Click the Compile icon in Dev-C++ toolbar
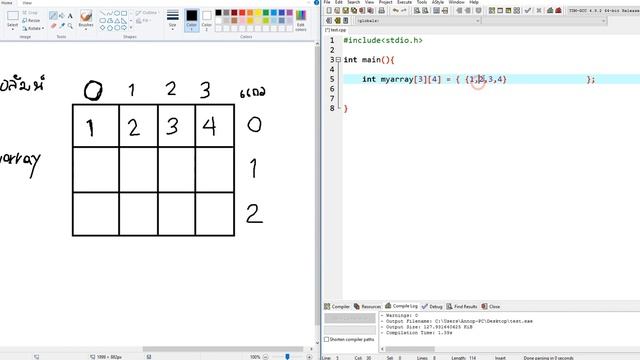 tap(492, 10)
